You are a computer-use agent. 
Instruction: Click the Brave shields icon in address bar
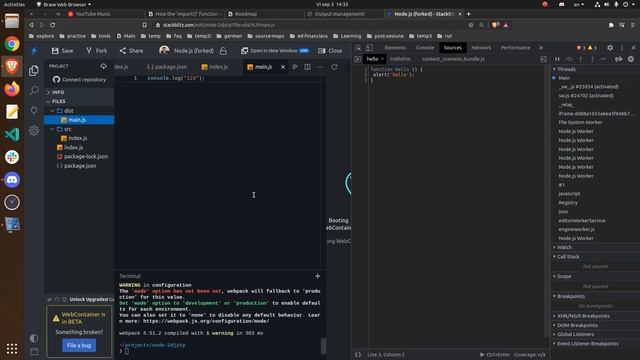495,25
